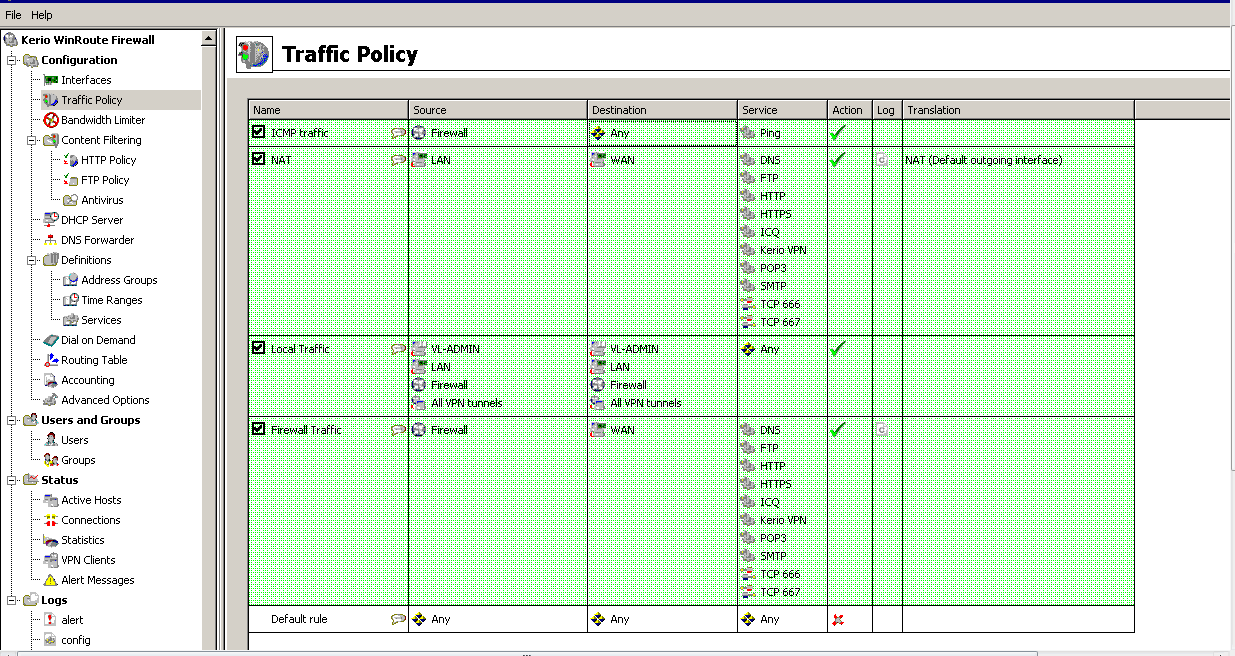Open Bandwidth Limiter icon in sidebar
1235x656 pixels.
[x=51, y=120]
